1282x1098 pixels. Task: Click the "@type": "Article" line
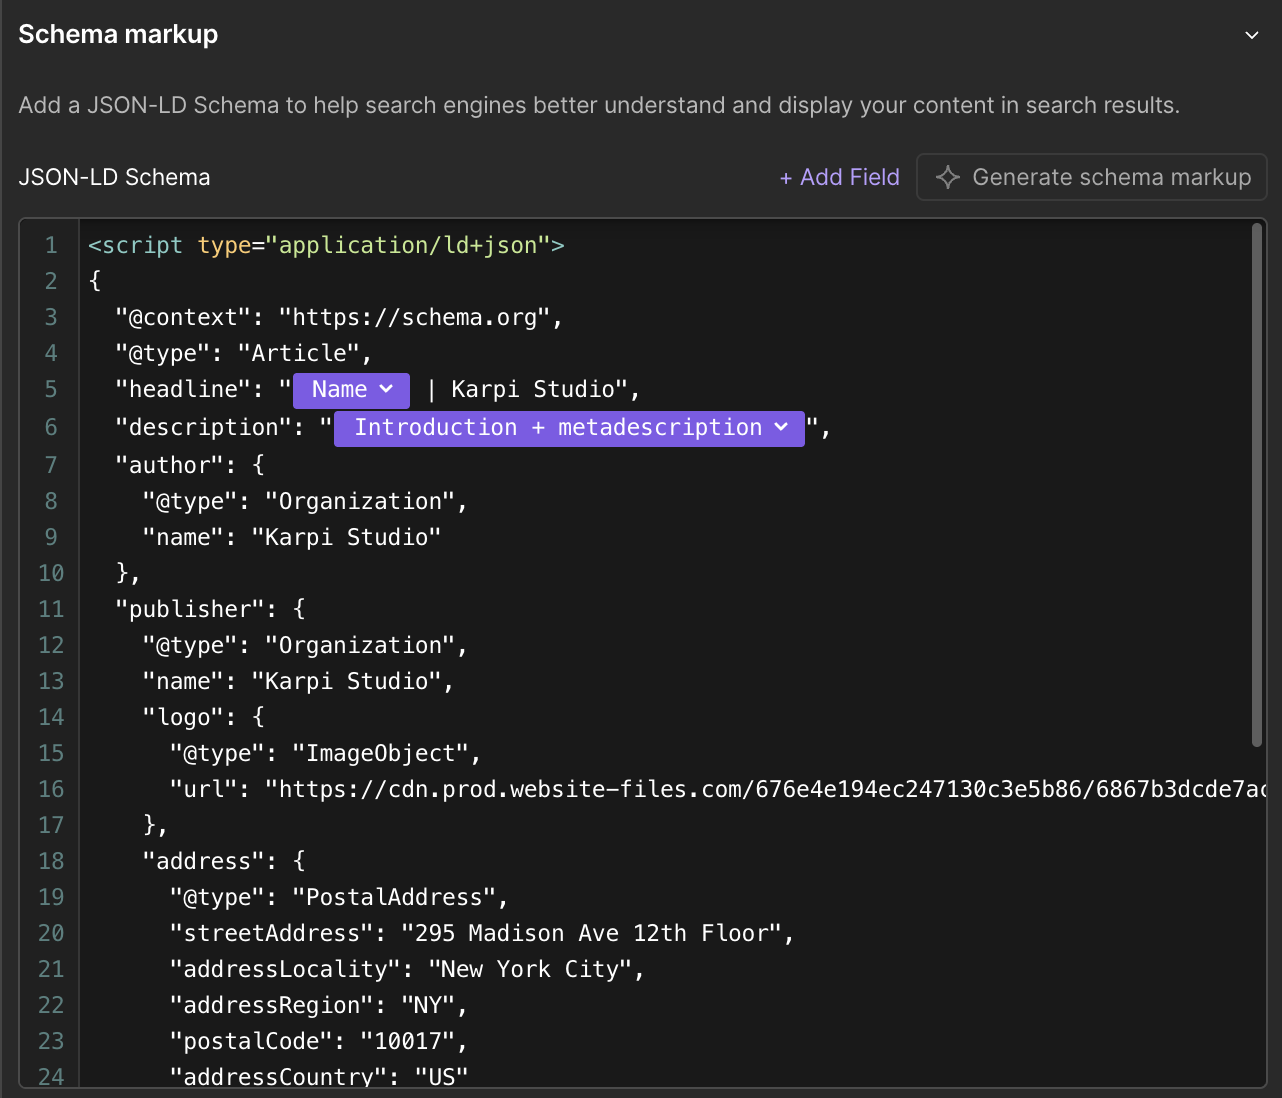(x=243, y=354)
